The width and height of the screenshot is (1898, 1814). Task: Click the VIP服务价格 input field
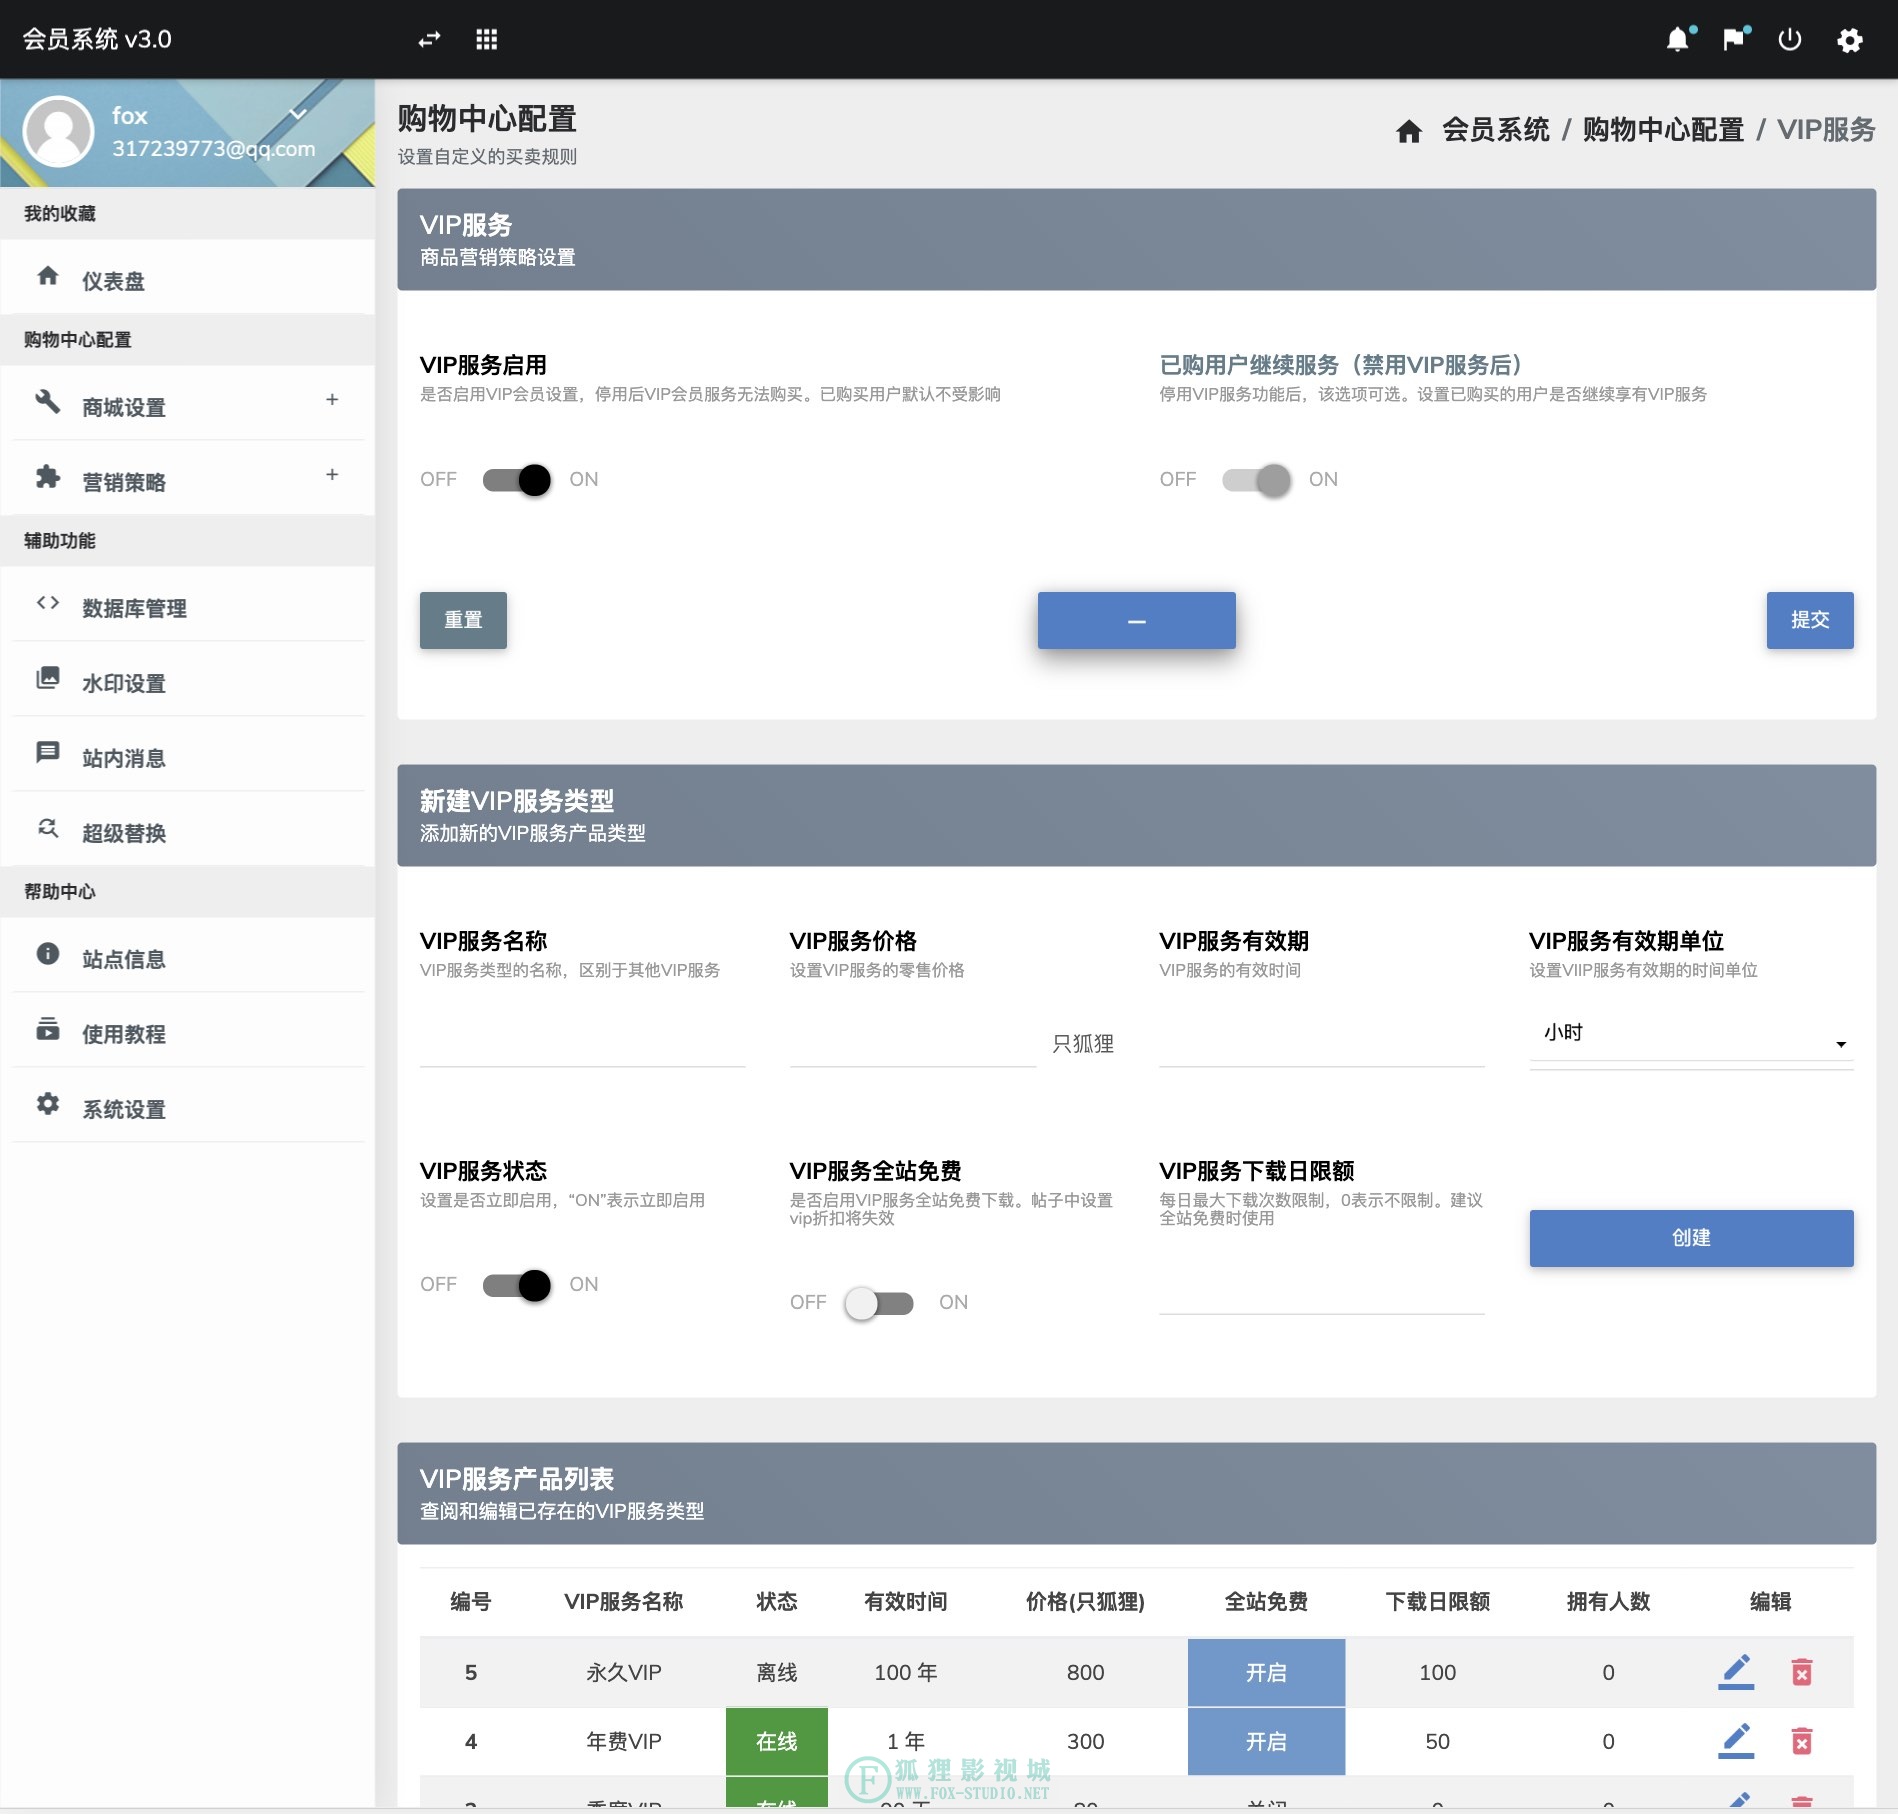[x=912, y=1044]
